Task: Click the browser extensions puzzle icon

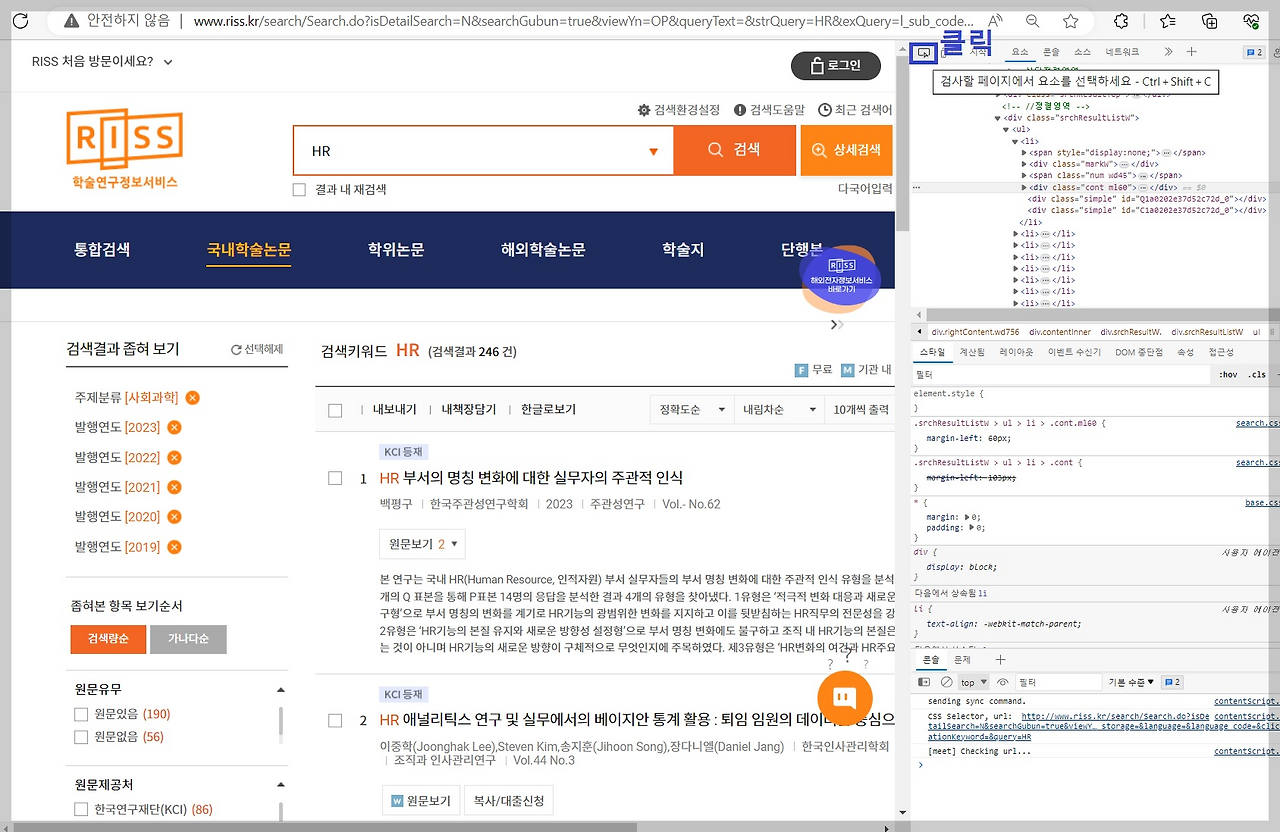Action: [x=1121, y=21]
